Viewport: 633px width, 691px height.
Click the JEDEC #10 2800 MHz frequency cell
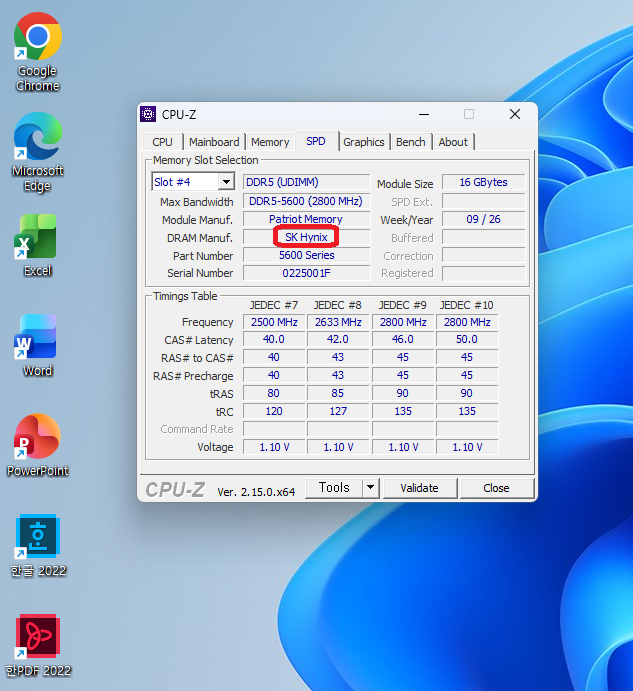[x=467, y=322]
